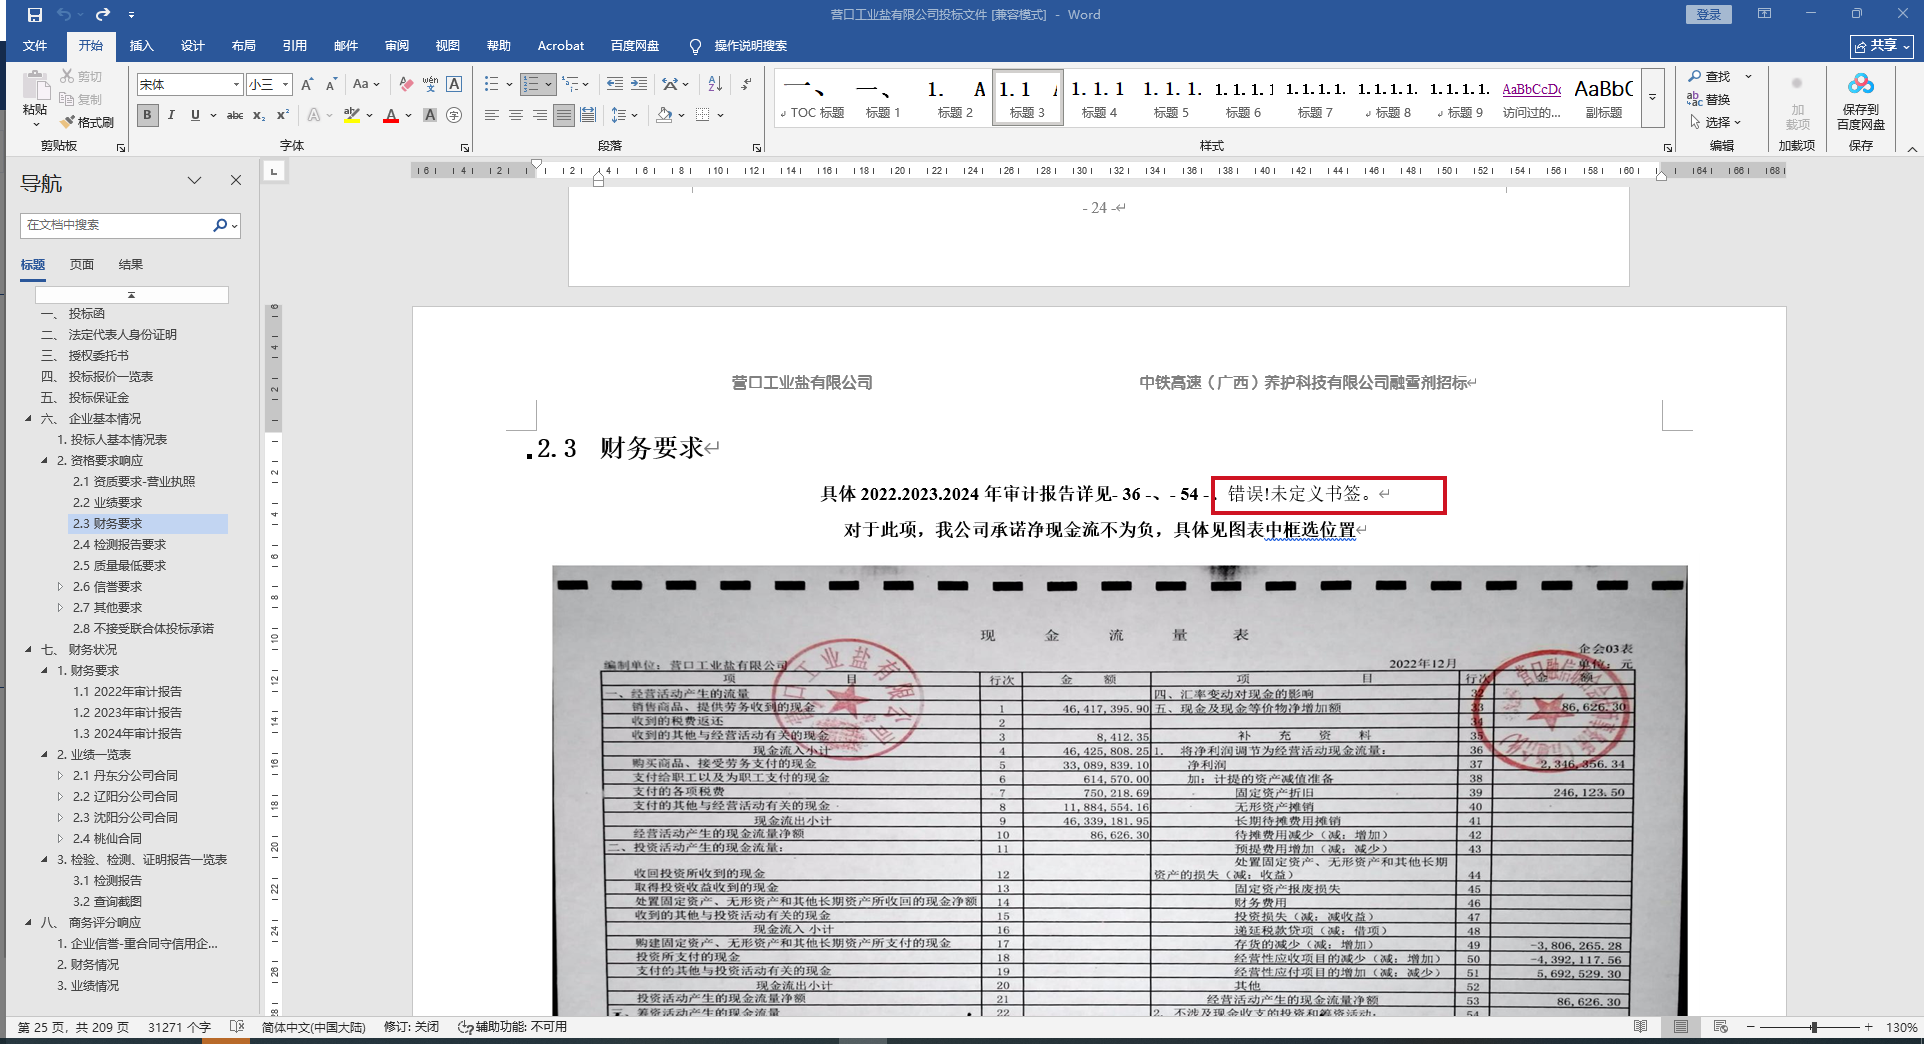This screenshot has height=1044, width=1924.
Task: Click the cash flow statement image
Action: pos(1119,791)
